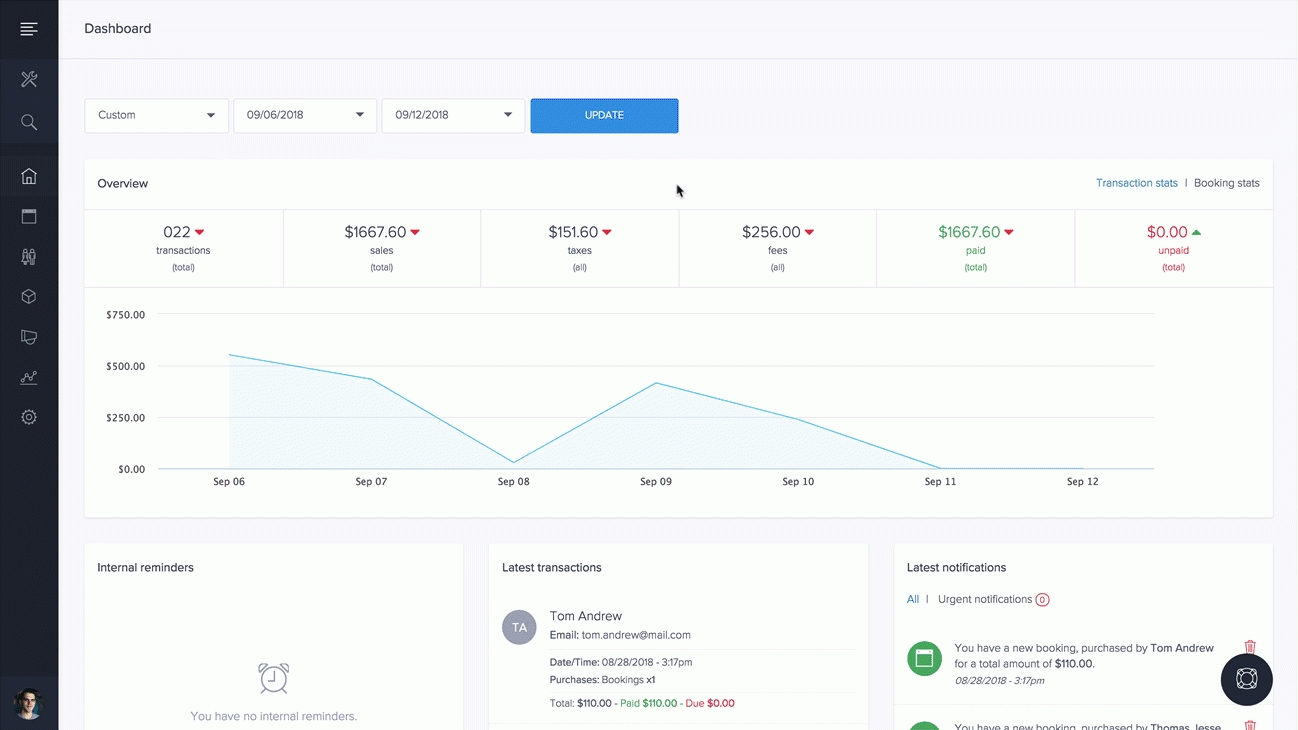
Task: Click the $750.00 y-axis label
Action: tap(126, 315)
